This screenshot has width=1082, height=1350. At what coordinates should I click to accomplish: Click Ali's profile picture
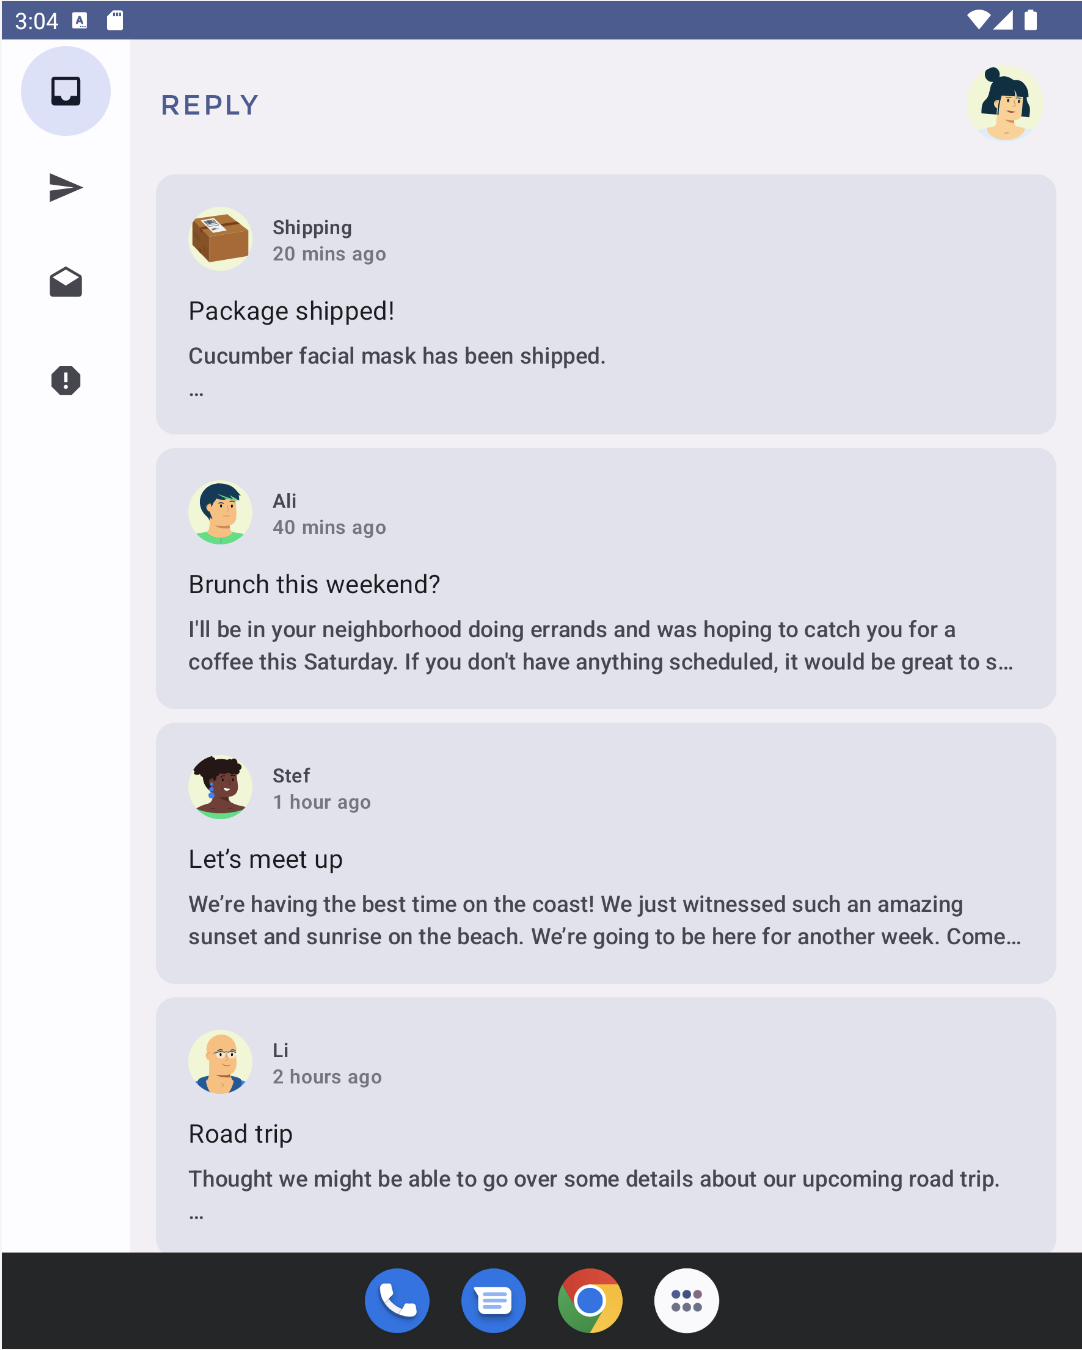(x=220, y=513)
